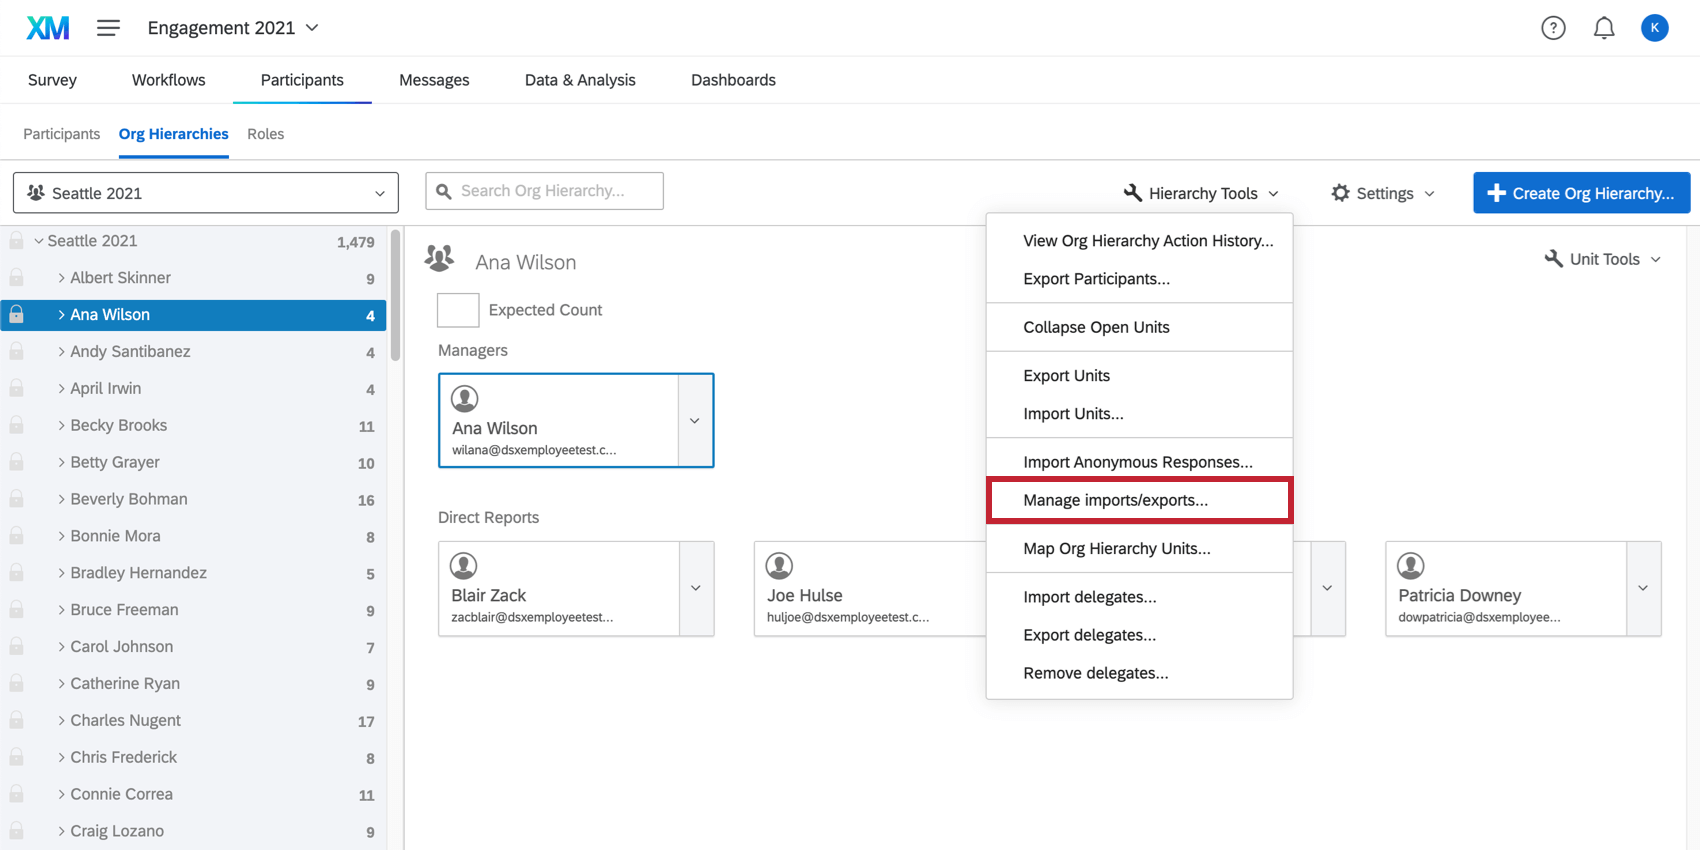Click the group icon next to Ana Wilson heading
Image resolution: width=1700 pixels, height=850 pixels.
coord(439,259)
